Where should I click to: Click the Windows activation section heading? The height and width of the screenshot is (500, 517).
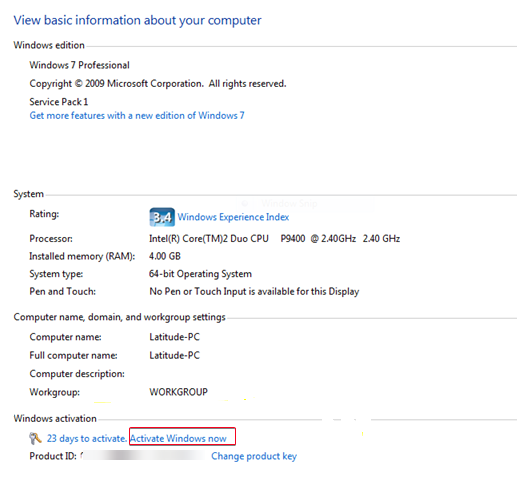click(x=55, y=419)
